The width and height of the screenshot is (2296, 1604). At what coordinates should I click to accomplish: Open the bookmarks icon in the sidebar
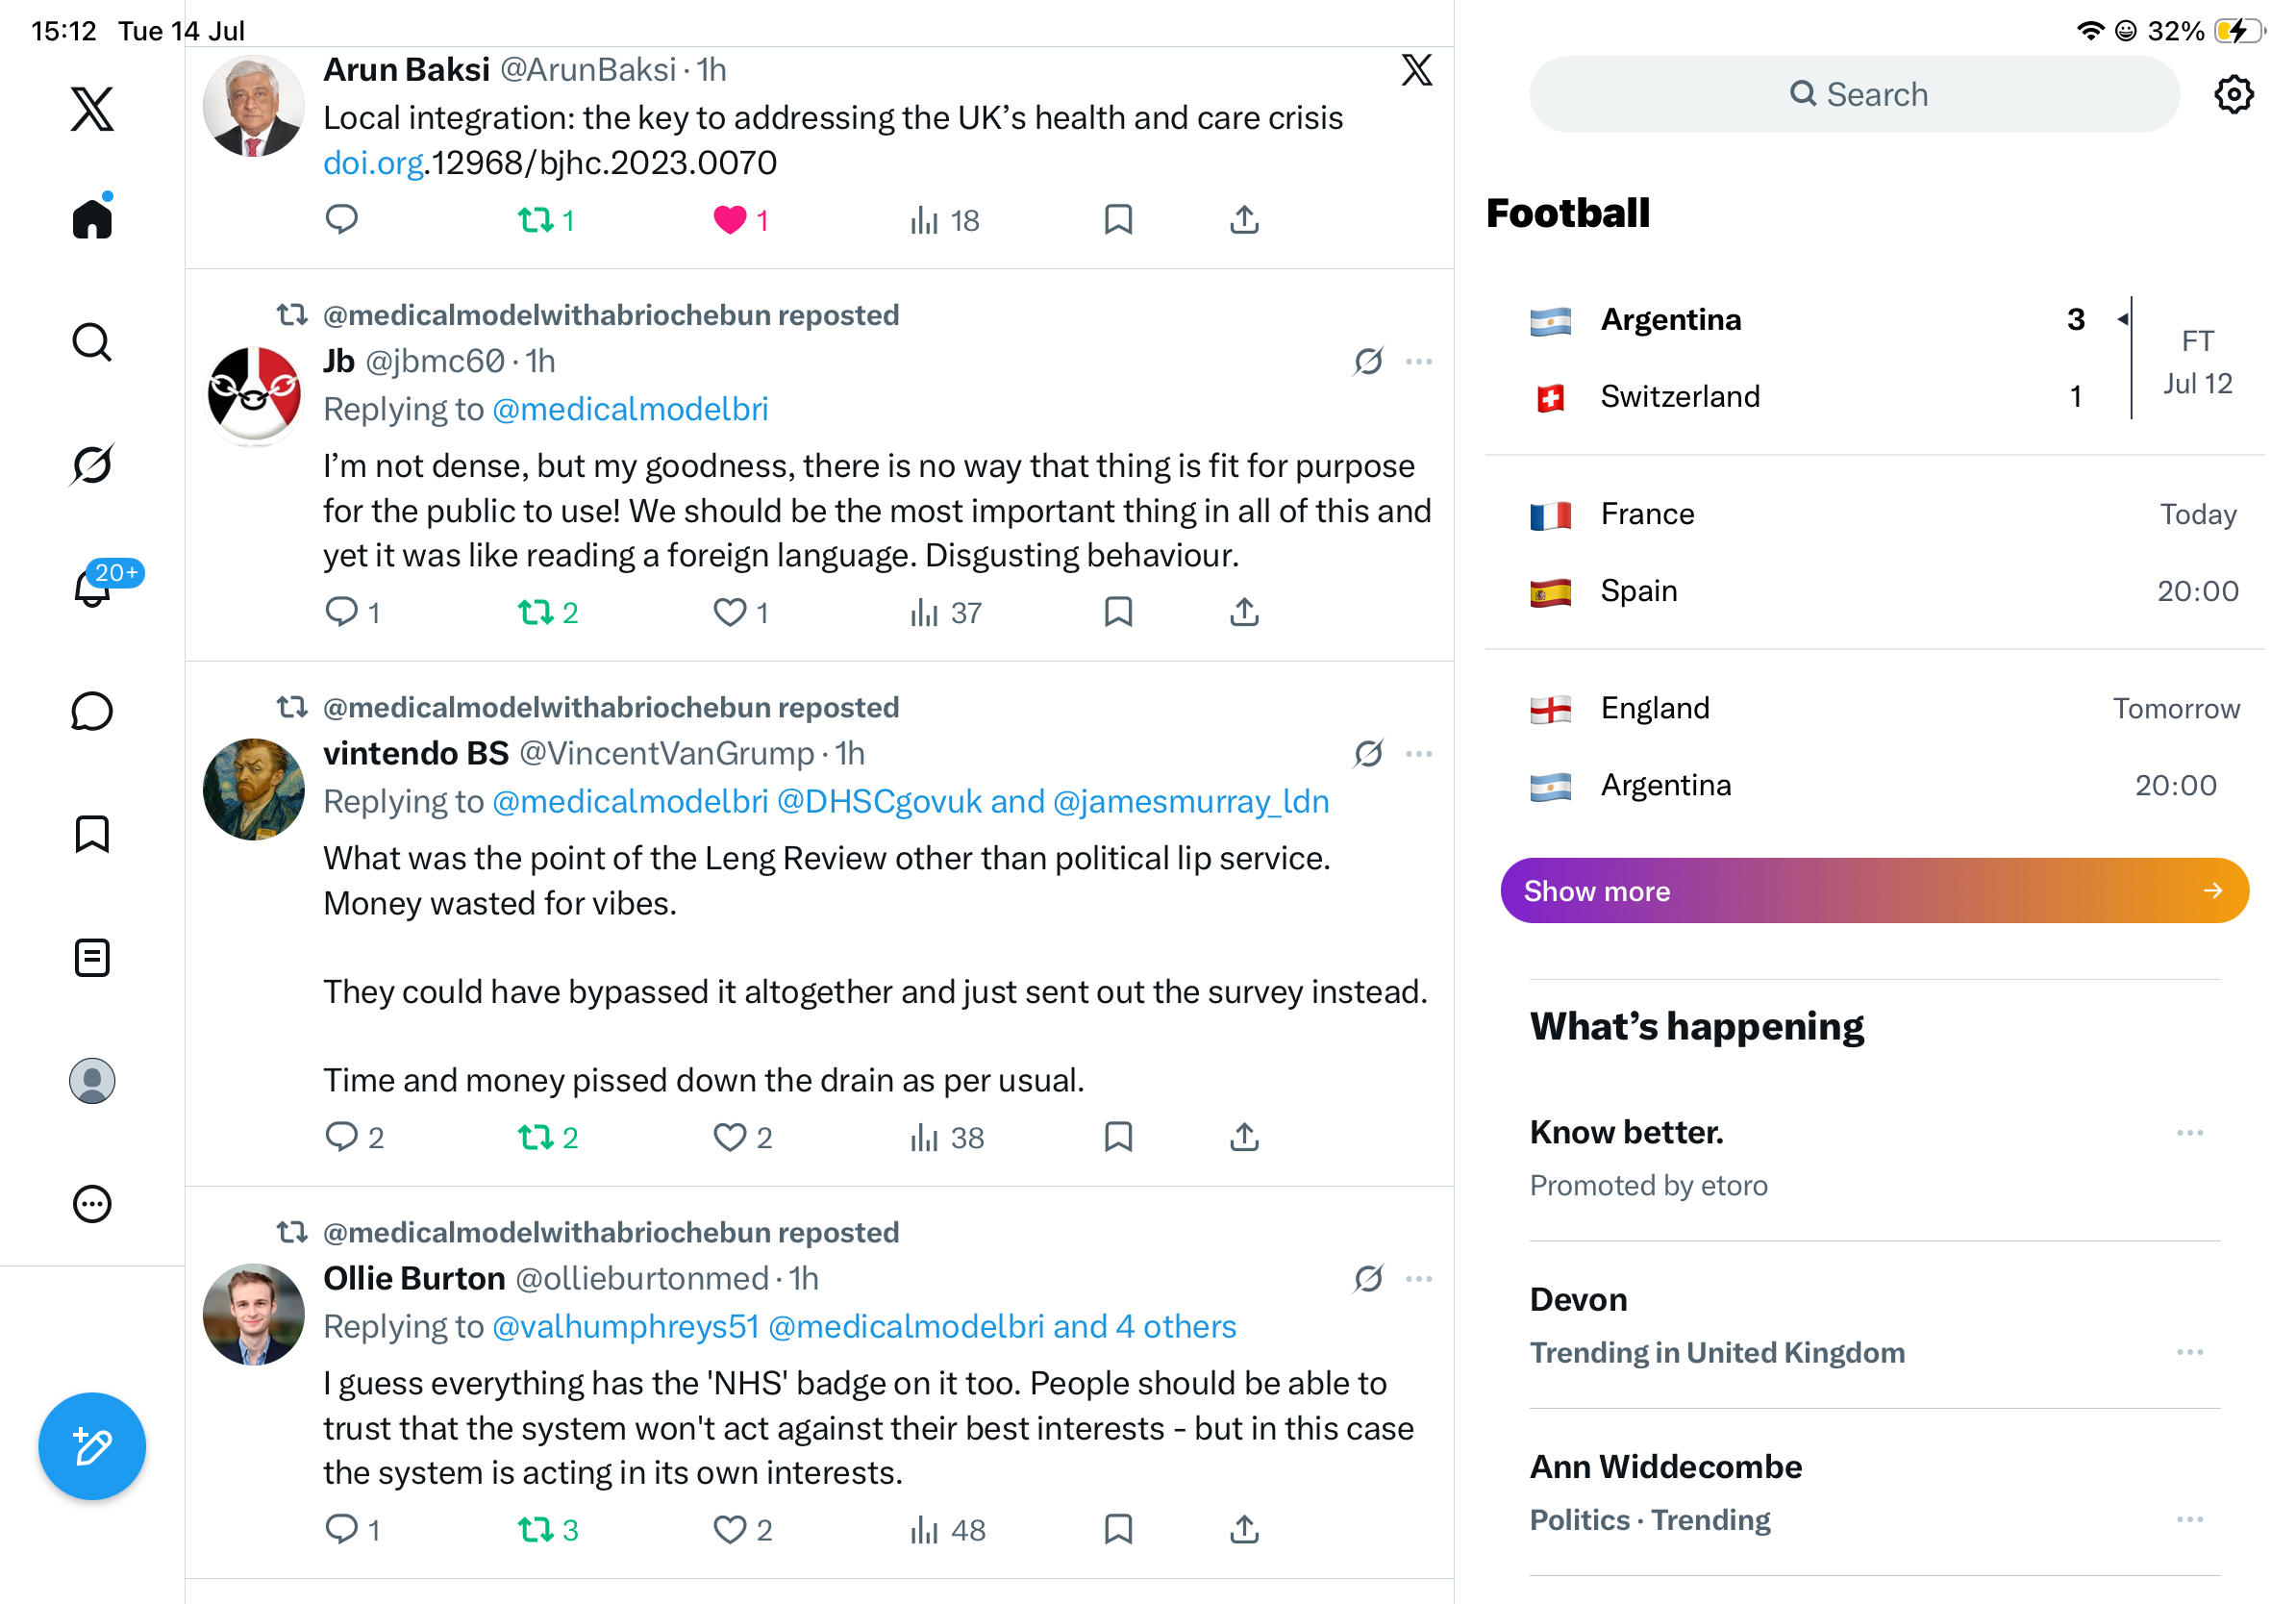(x=92, y=834)
